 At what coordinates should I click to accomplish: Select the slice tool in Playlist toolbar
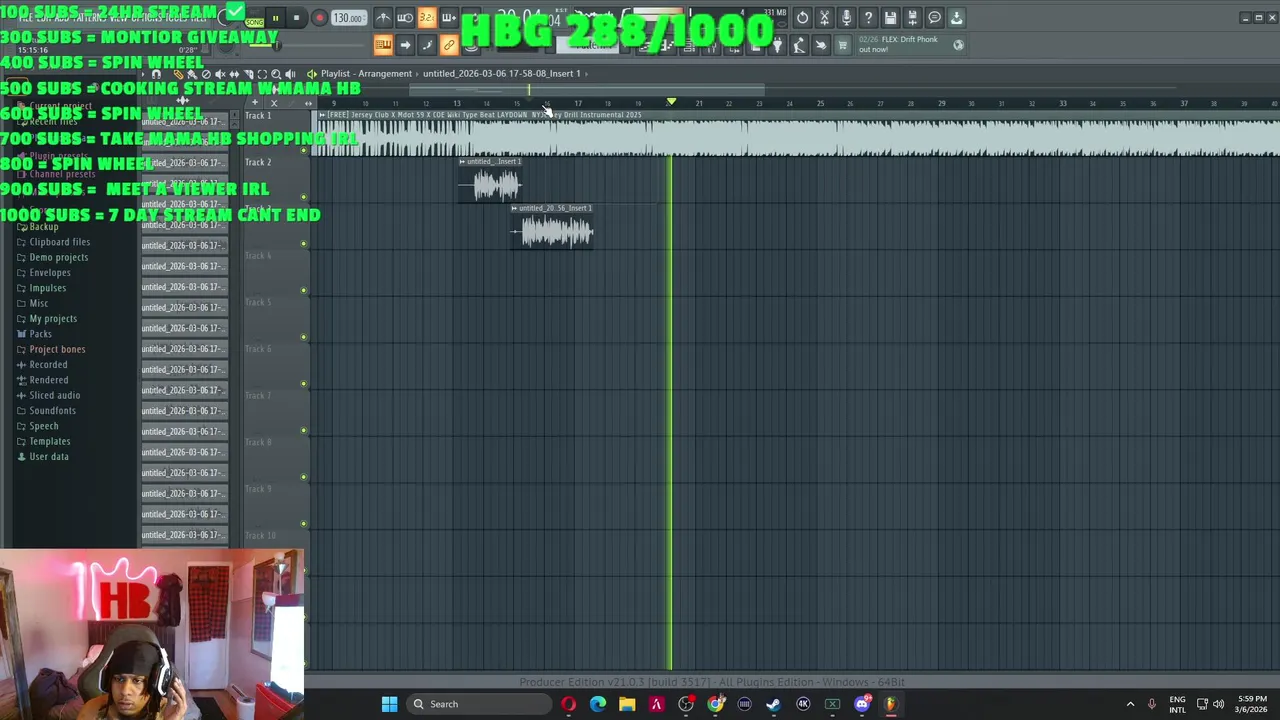click(x=248, y=74)
